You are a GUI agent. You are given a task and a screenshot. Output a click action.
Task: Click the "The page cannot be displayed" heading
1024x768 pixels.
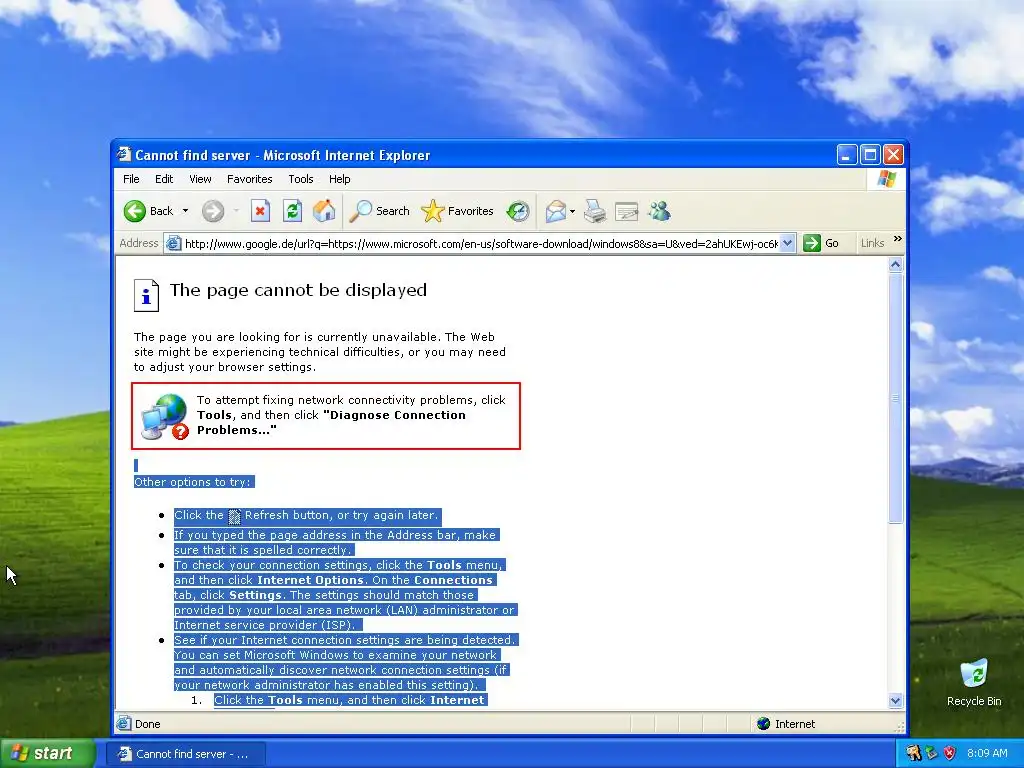click(x=298, y=290)
